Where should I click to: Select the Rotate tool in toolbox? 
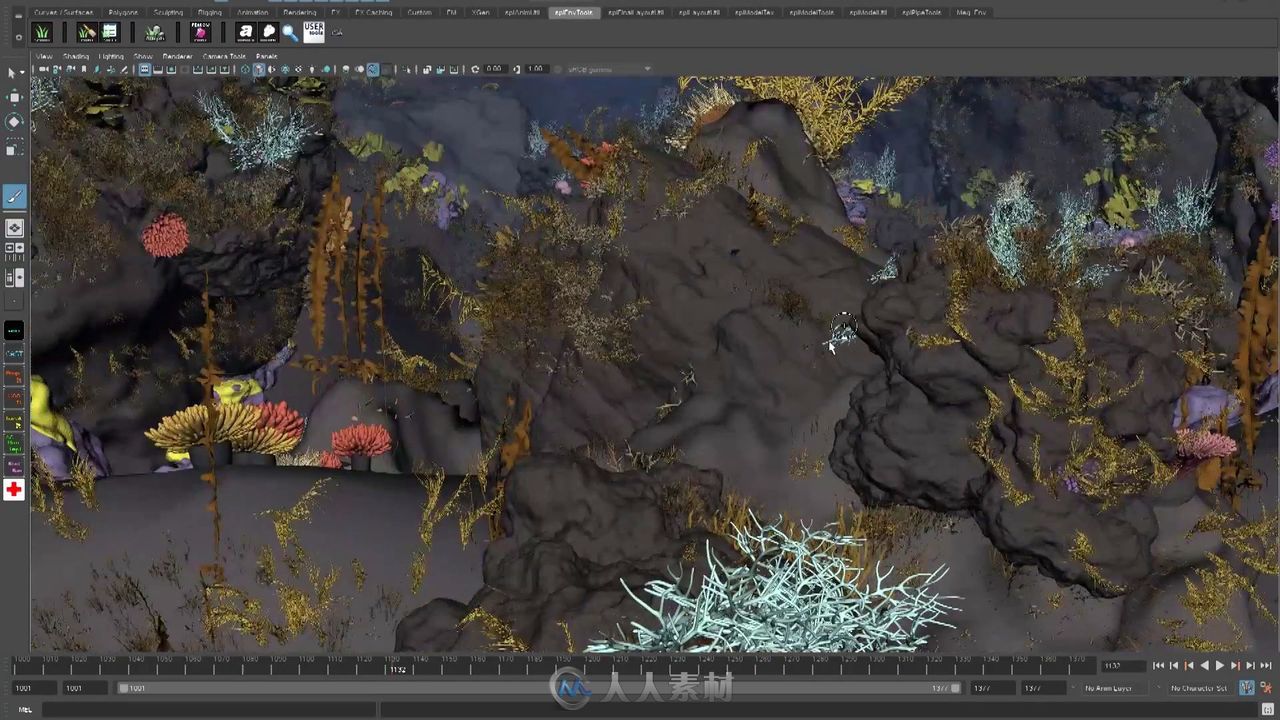point(14,122)
